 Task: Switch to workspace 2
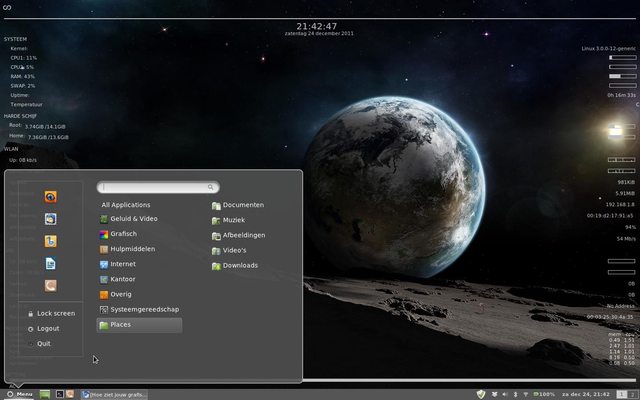click(633, 394)
